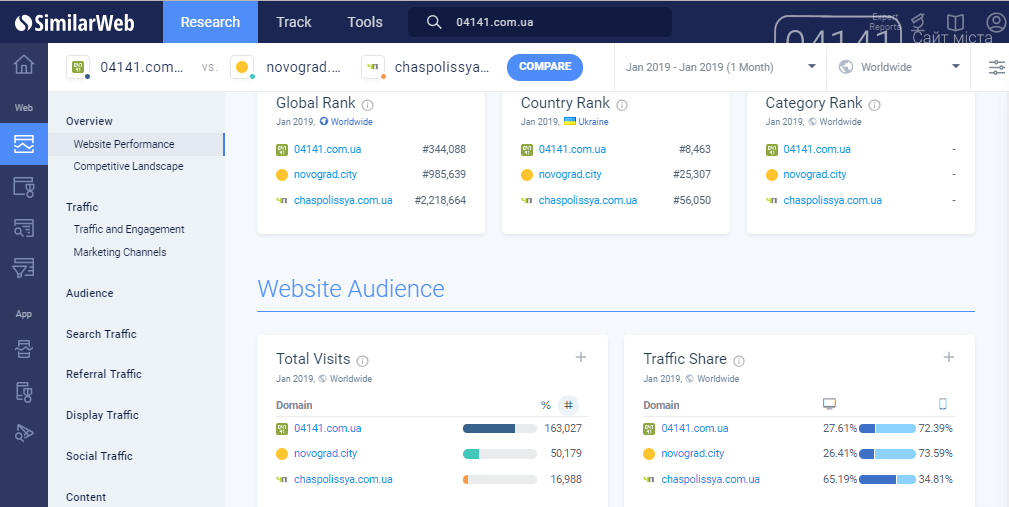Screen dimensions: 1009x507
Task: Click the search magnifier icon
Action: point(434,23)
